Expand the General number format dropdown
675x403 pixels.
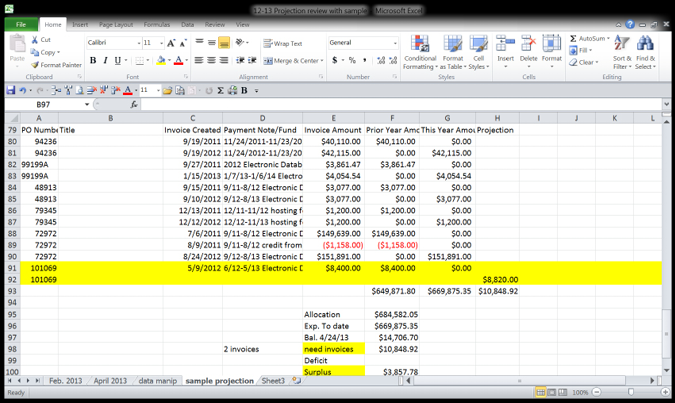point(395,43)
